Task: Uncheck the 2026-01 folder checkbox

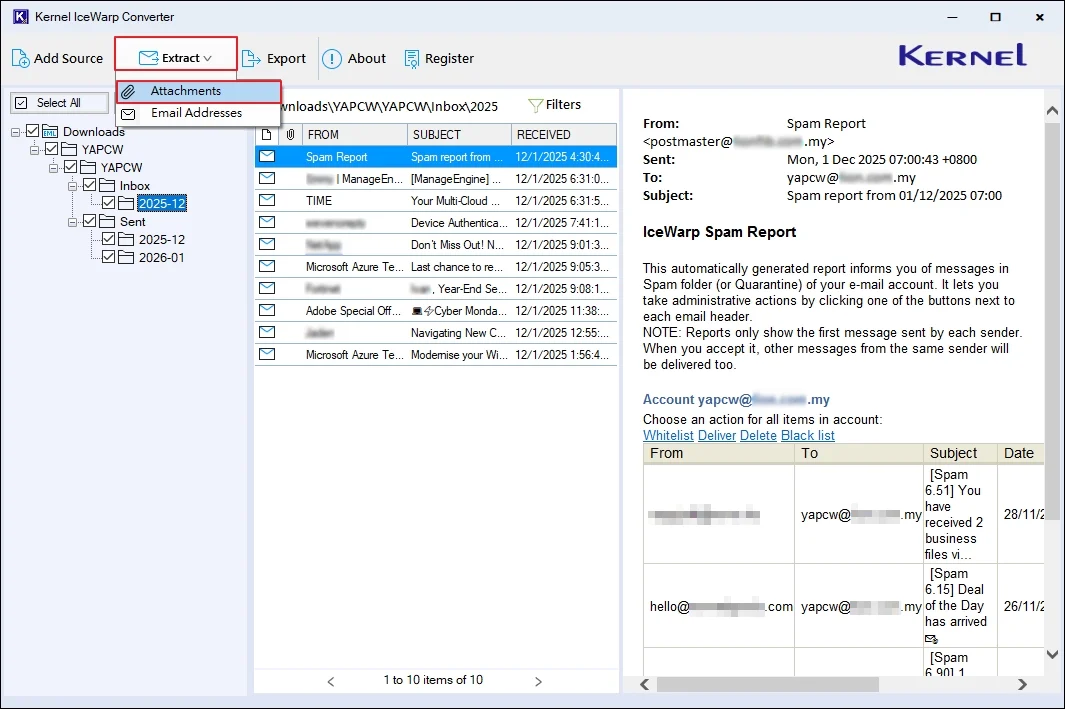Action: (x=109, y=257)
